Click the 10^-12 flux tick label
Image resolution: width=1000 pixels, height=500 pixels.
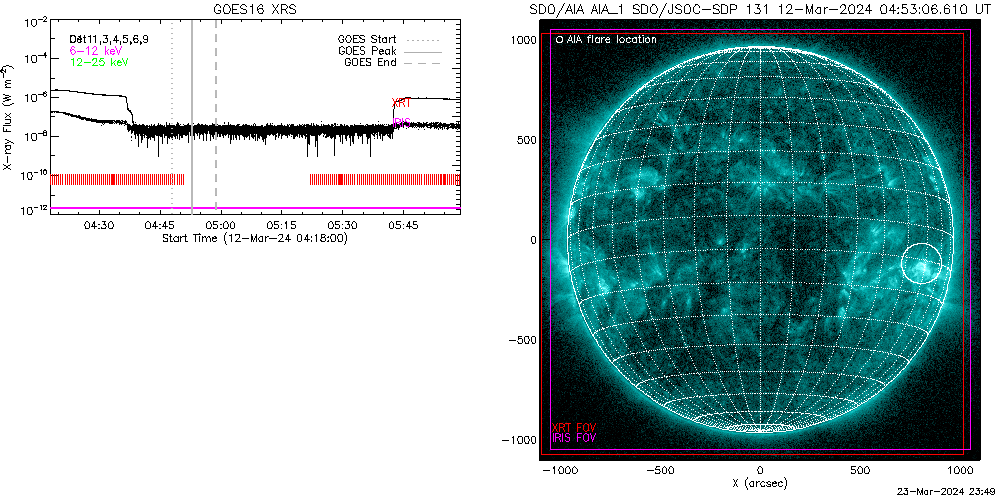(x=33, y=210)
